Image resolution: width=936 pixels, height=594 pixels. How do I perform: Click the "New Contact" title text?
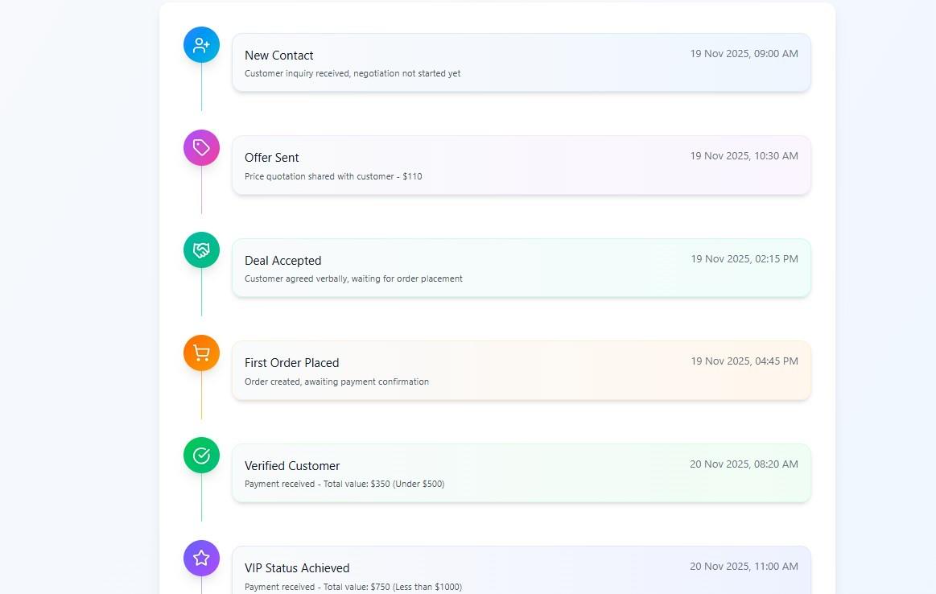pos(279,56)
